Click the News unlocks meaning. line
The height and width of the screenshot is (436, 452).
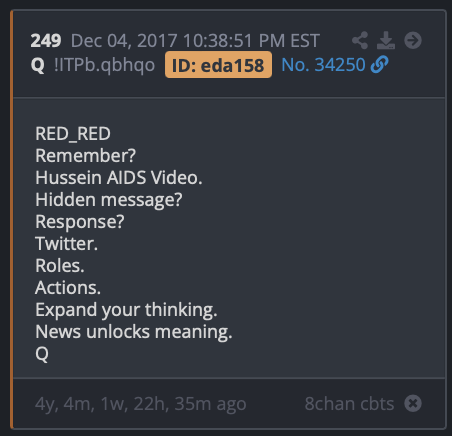pyautogui.click(x=134, y=332)
